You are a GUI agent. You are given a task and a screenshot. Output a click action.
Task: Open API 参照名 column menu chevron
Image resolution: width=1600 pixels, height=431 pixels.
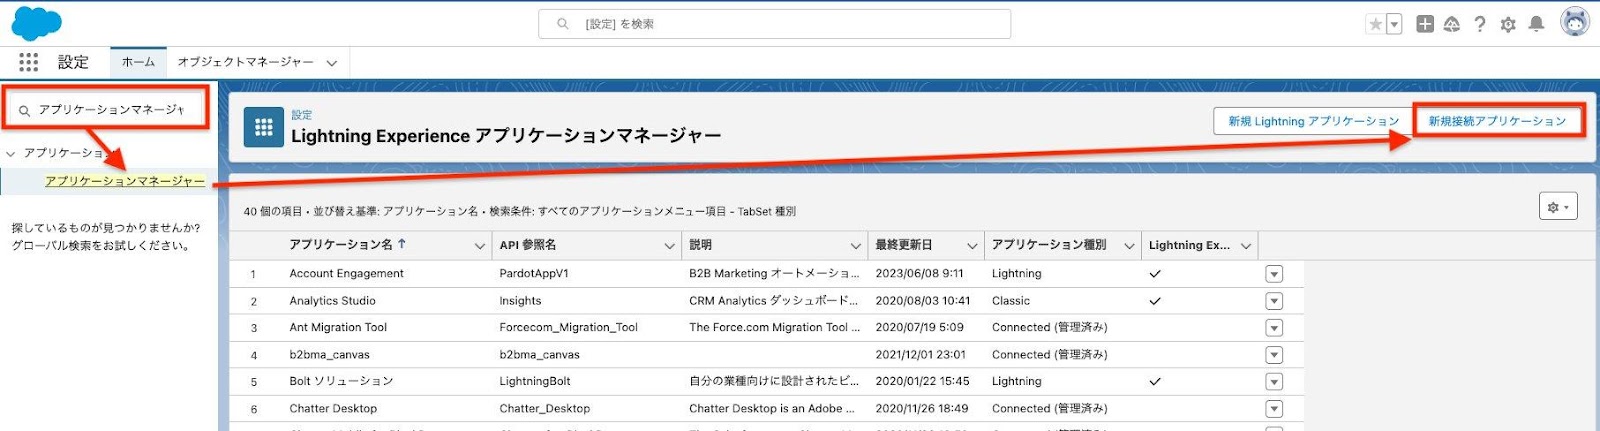click(669, 246)
